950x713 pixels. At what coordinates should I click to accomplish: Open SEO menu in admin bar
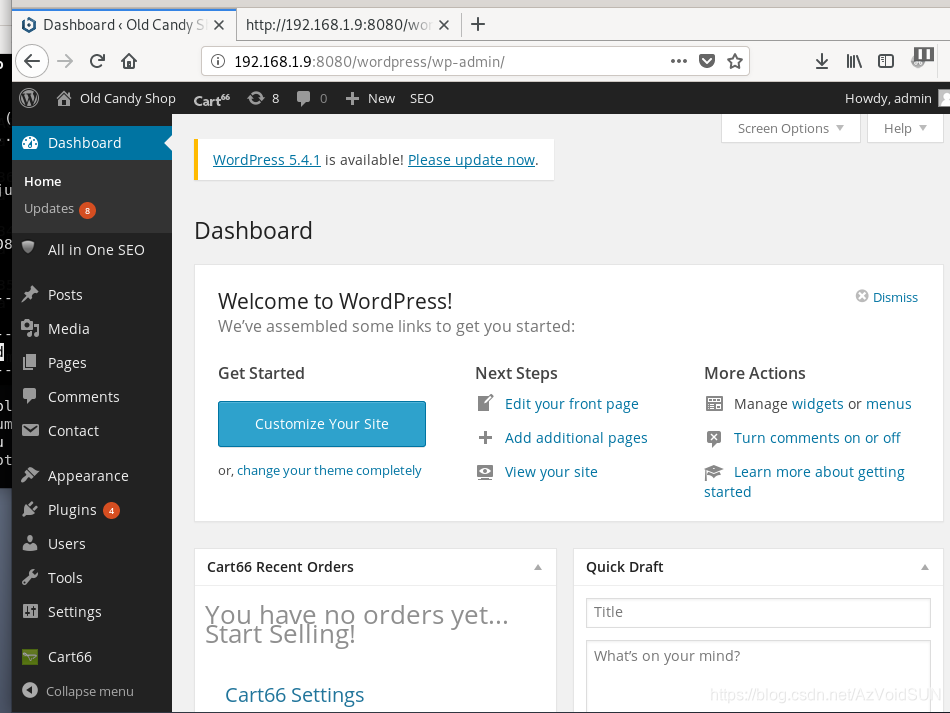422,98
